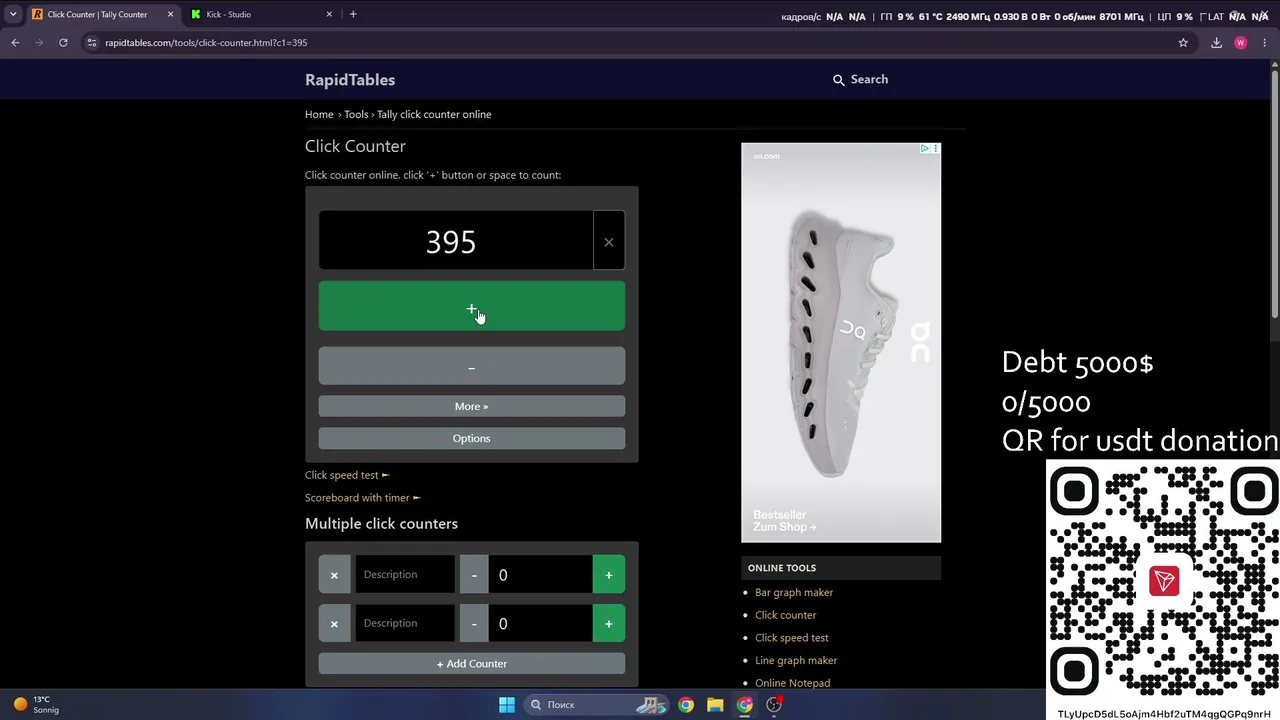Open the Click counter sidebar link
The image size is (1280, 720).
coord(786,615)
